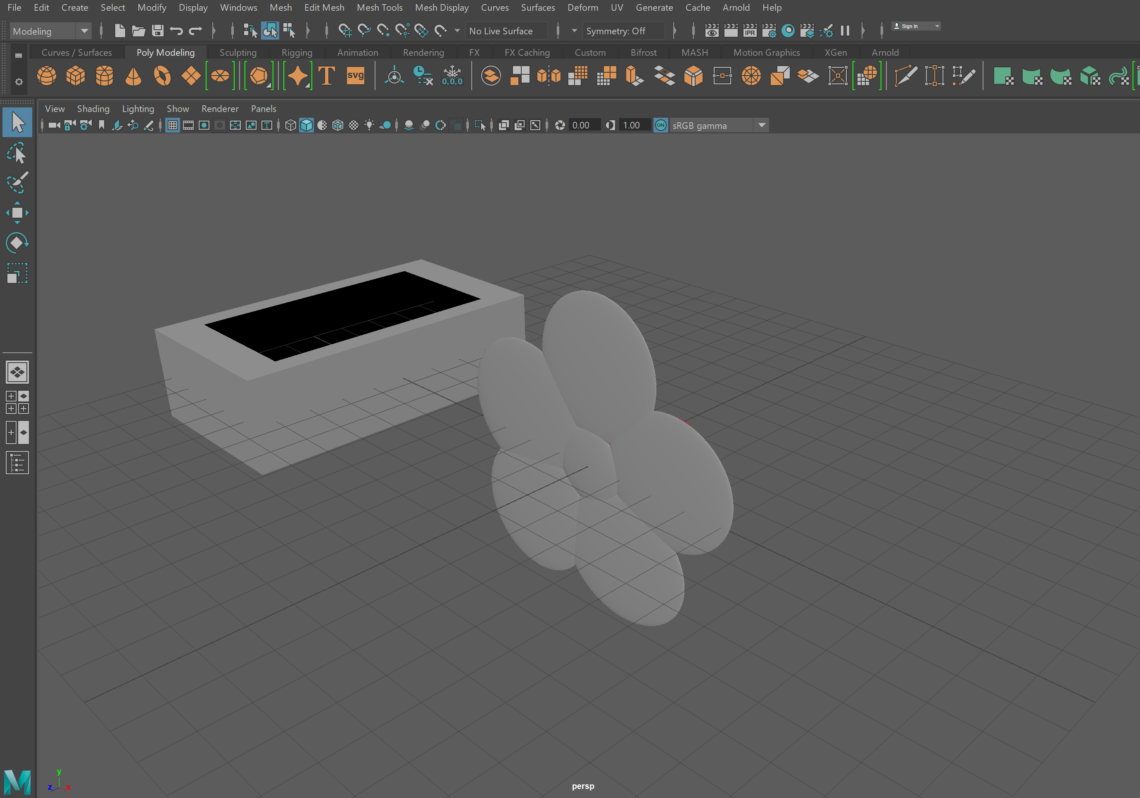Toggle use all lights bulb button
This screenshot has height=798, width=1140.
[x=369, y=125]
